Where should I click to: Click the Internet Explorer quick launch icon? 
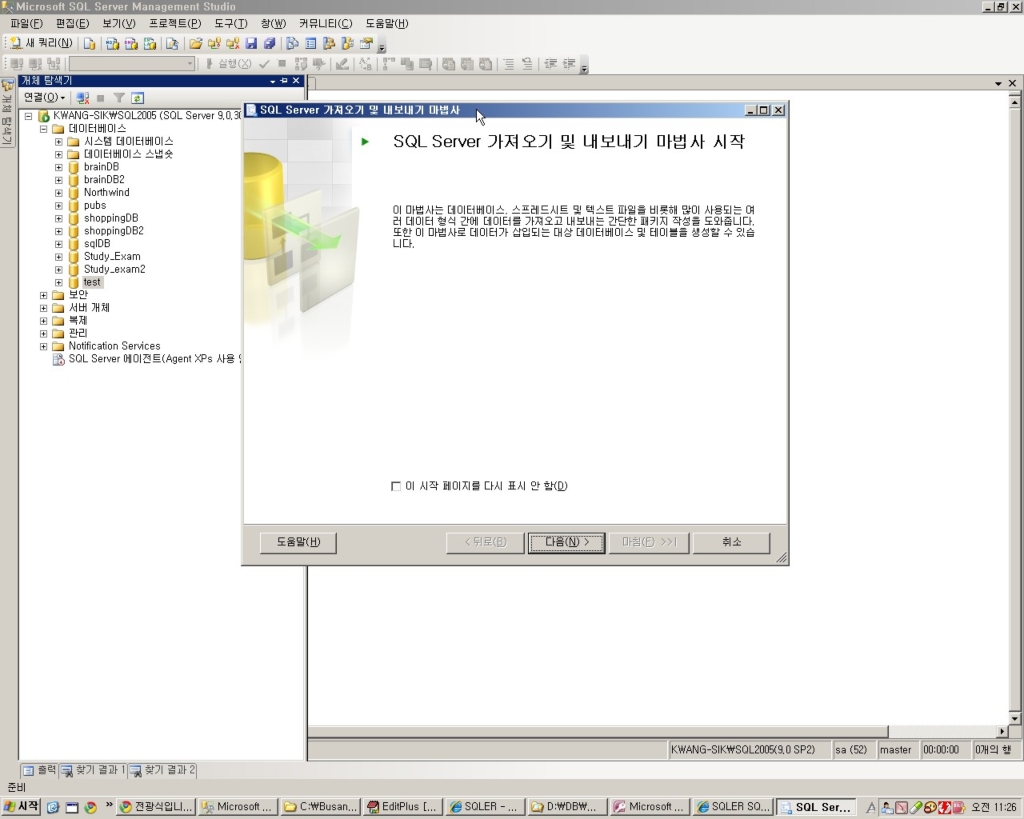click(x=53, y=807)
